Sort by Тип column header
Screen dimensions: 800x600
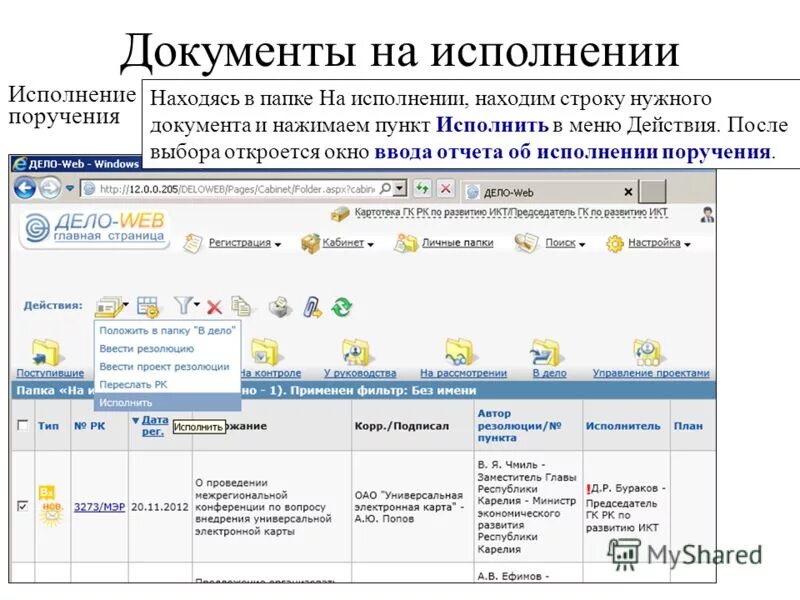coord(48,426)
